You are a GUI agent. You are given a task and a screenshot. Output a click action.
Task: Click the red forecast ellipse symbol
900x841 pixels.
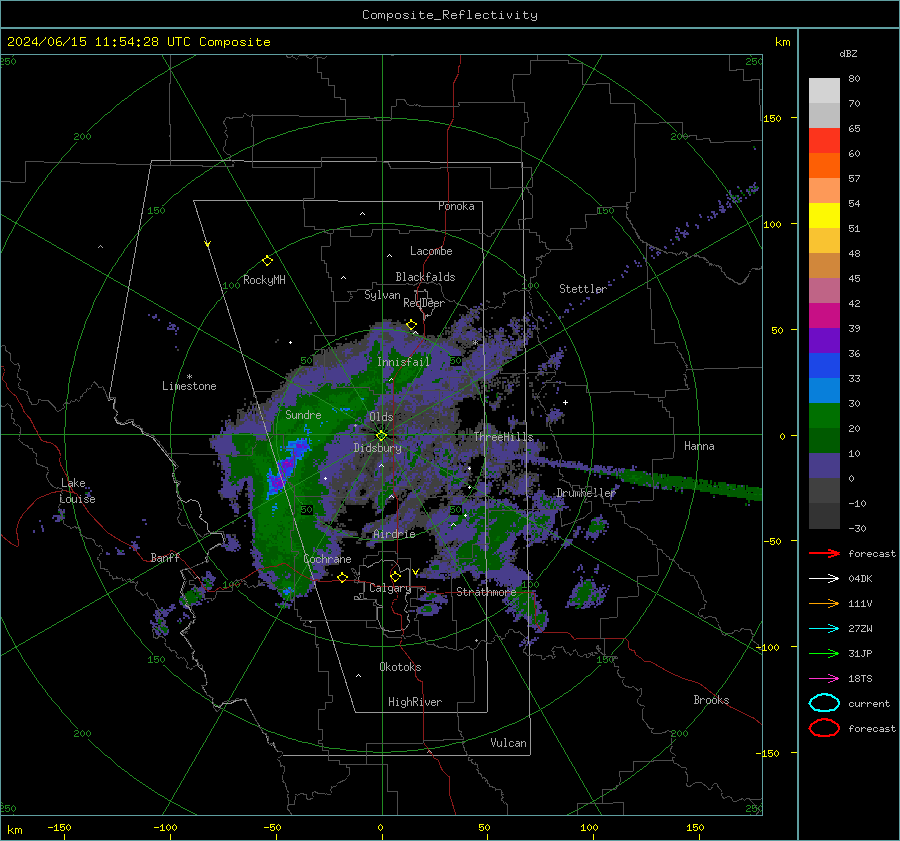[824, 728]
